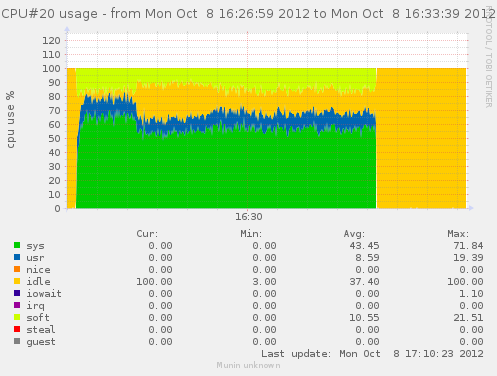Screen dimensions: 497x376
Task: Select the gray guest legend swatch
Action: [x=17, y=341]
